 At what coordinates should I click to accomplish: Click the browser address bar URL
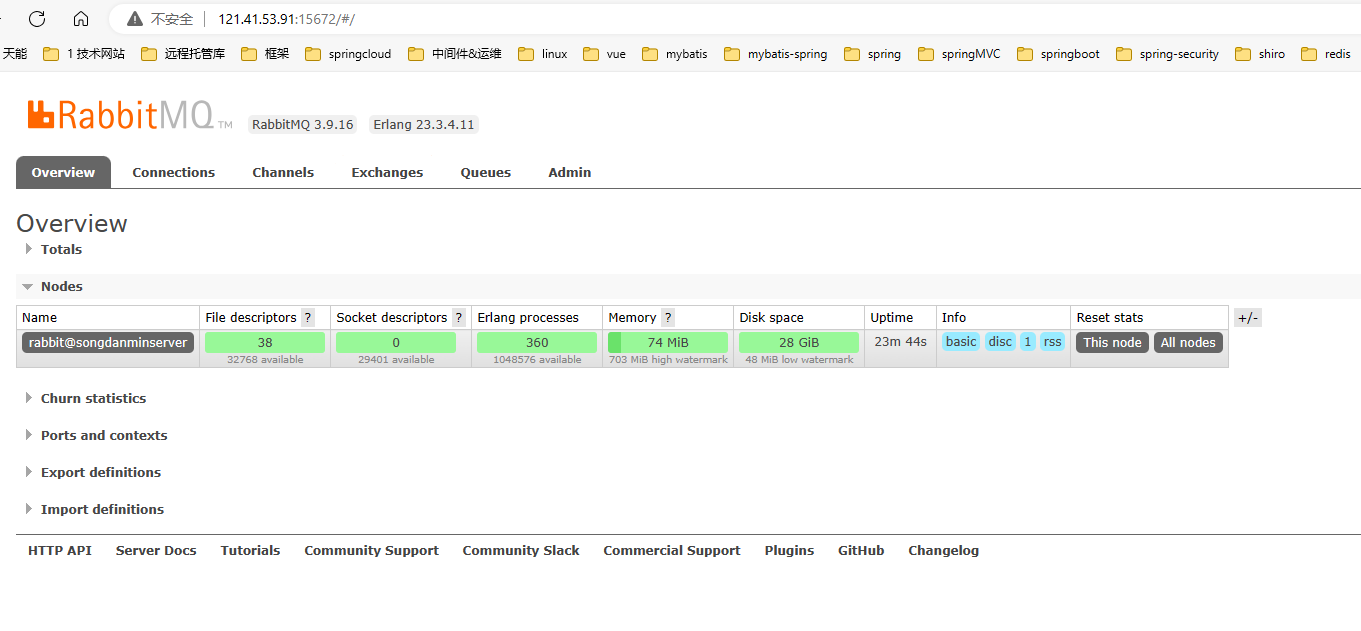tap(287, 19)
